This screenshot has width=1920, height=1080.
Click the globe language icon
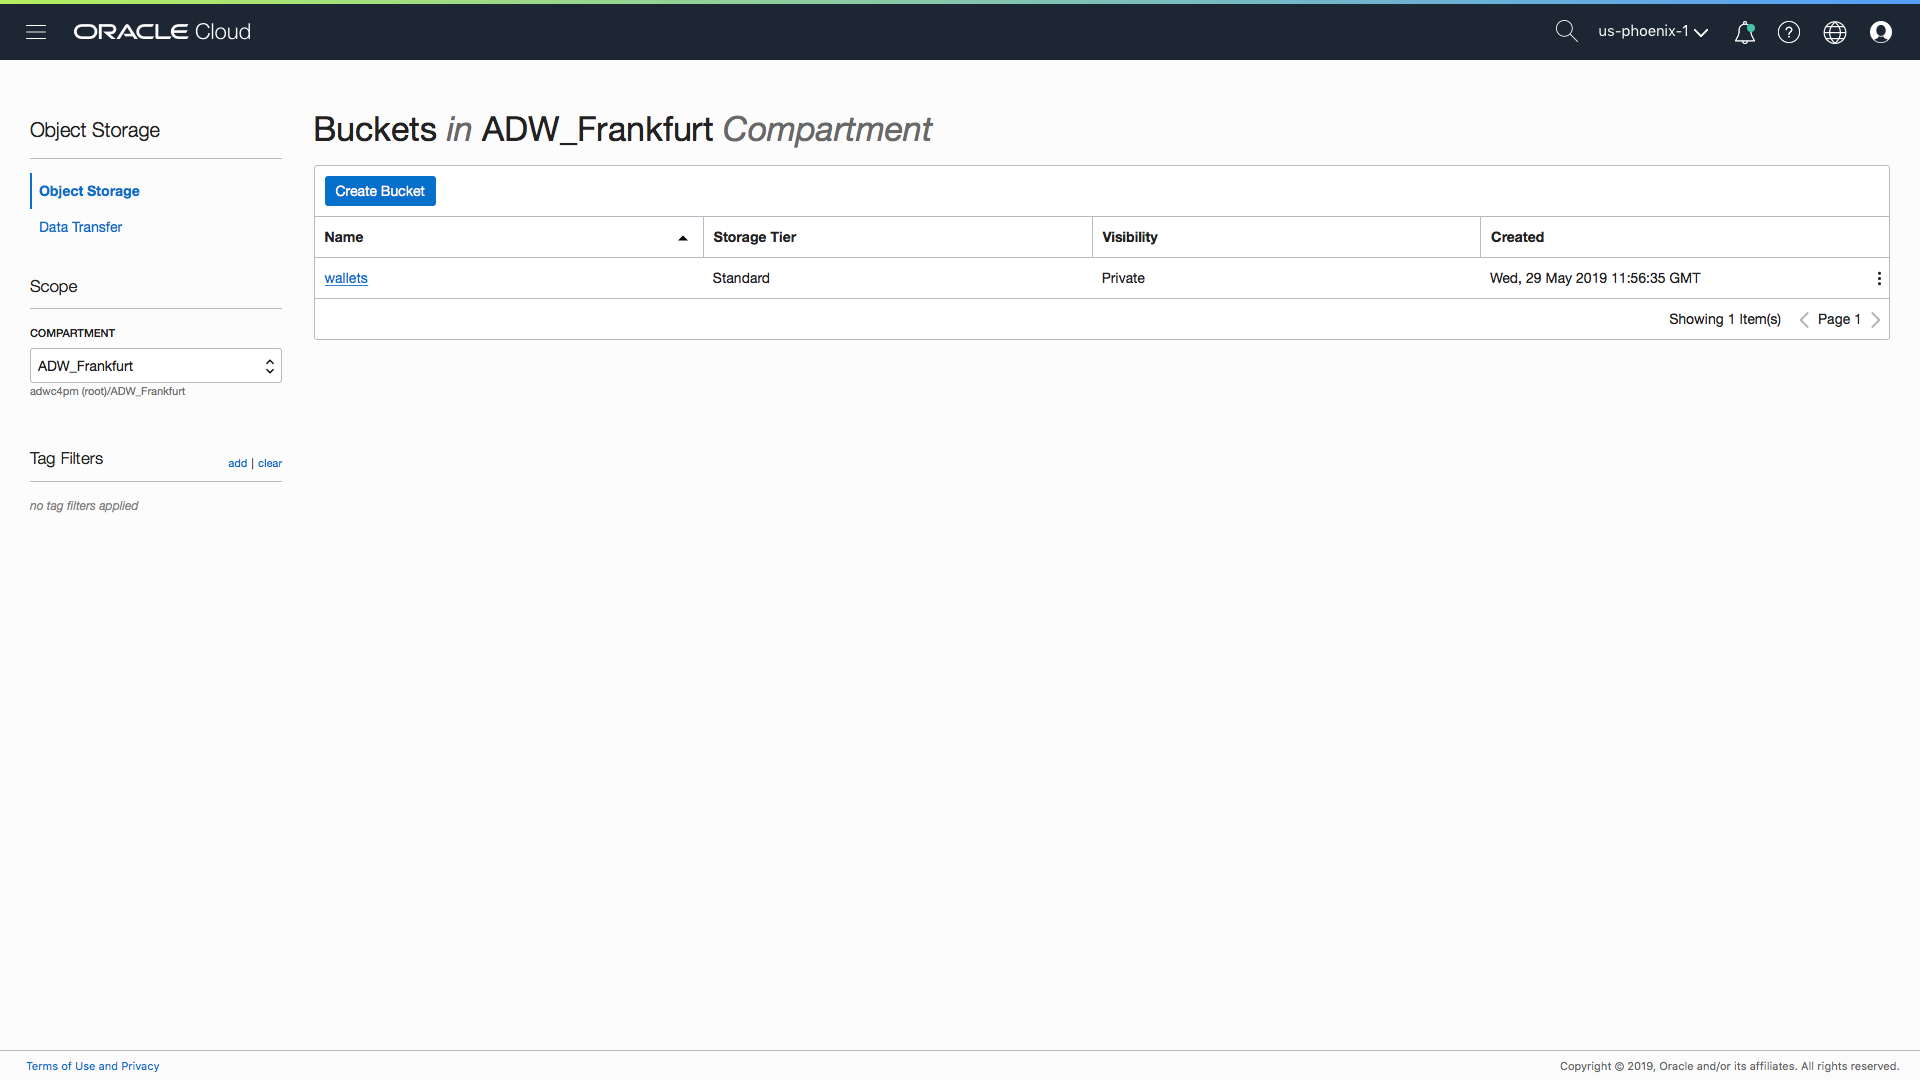(x=1835, y=32)
